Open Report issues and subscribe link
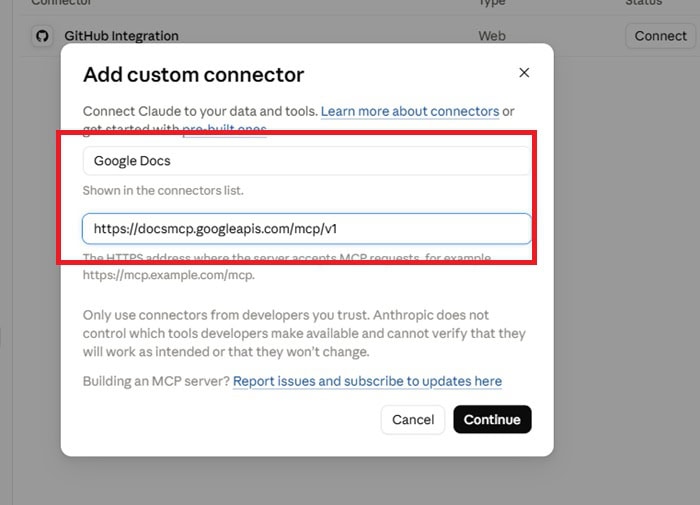This screenshot has width=700, height=505. [x=367, y=381]
